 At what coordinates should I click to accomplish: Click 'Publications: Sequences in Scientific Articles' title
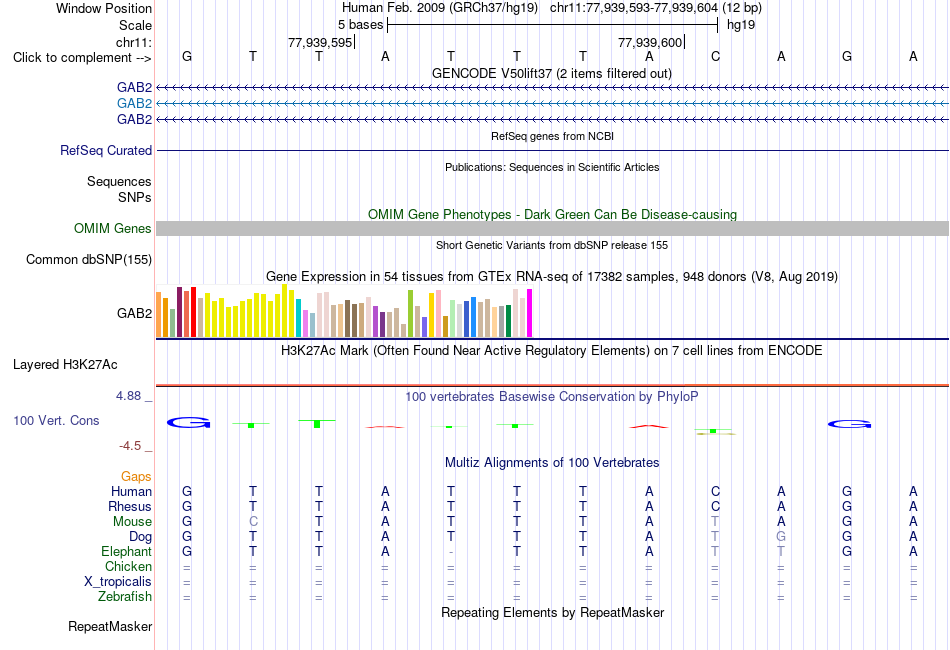pos(552,167)
